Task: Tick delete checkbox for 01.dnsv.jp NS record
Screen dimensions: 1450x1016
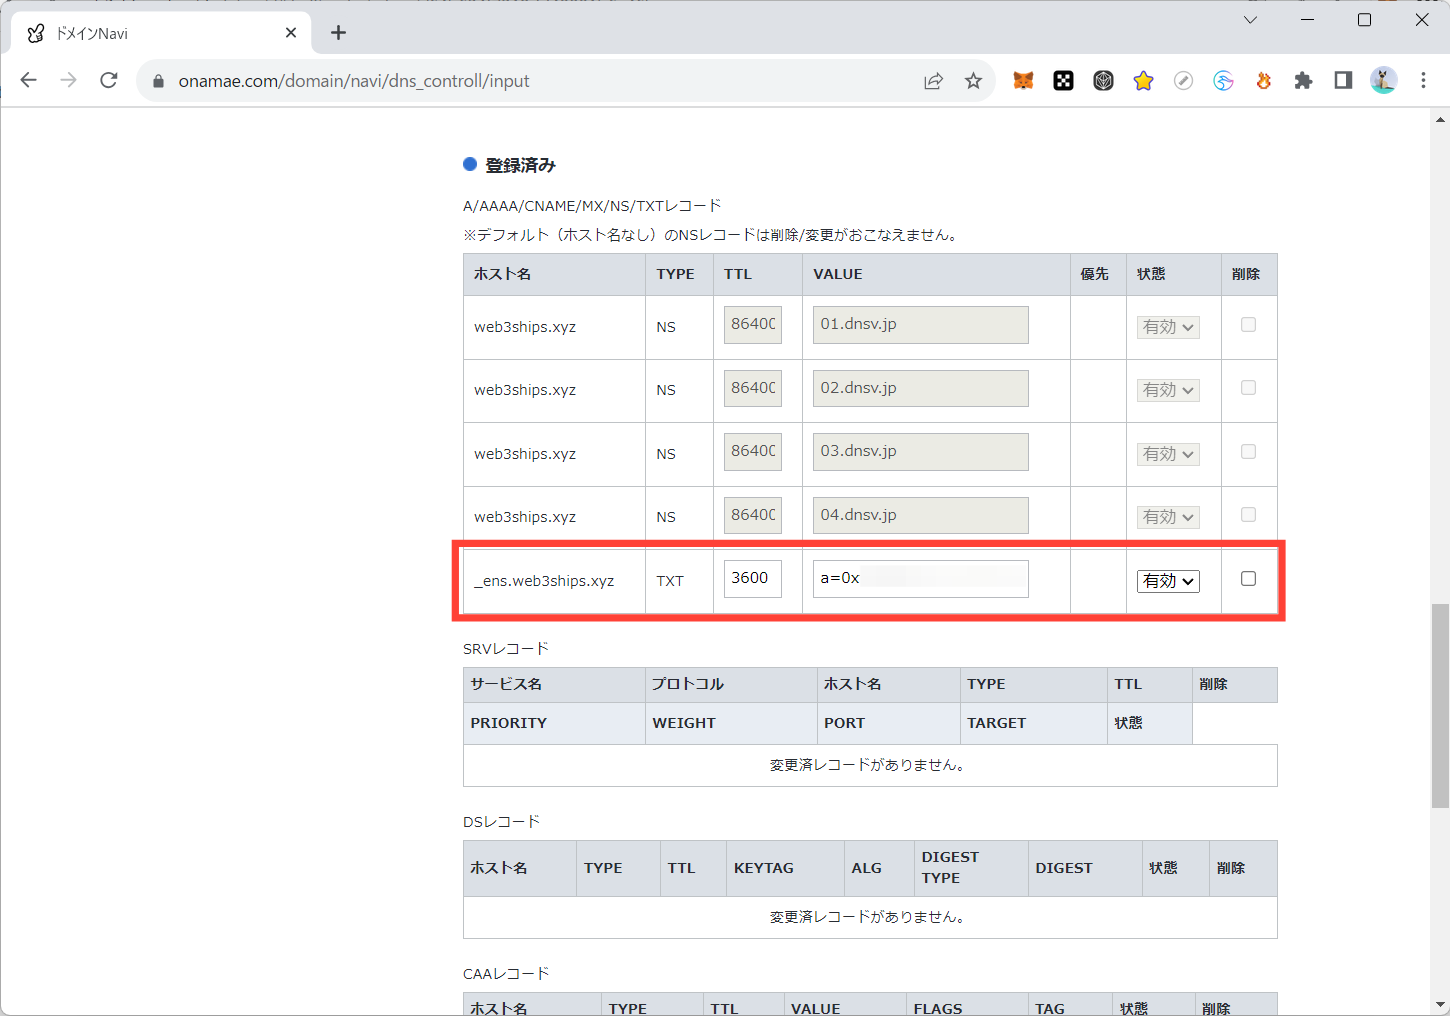Action: (1248, 325)
